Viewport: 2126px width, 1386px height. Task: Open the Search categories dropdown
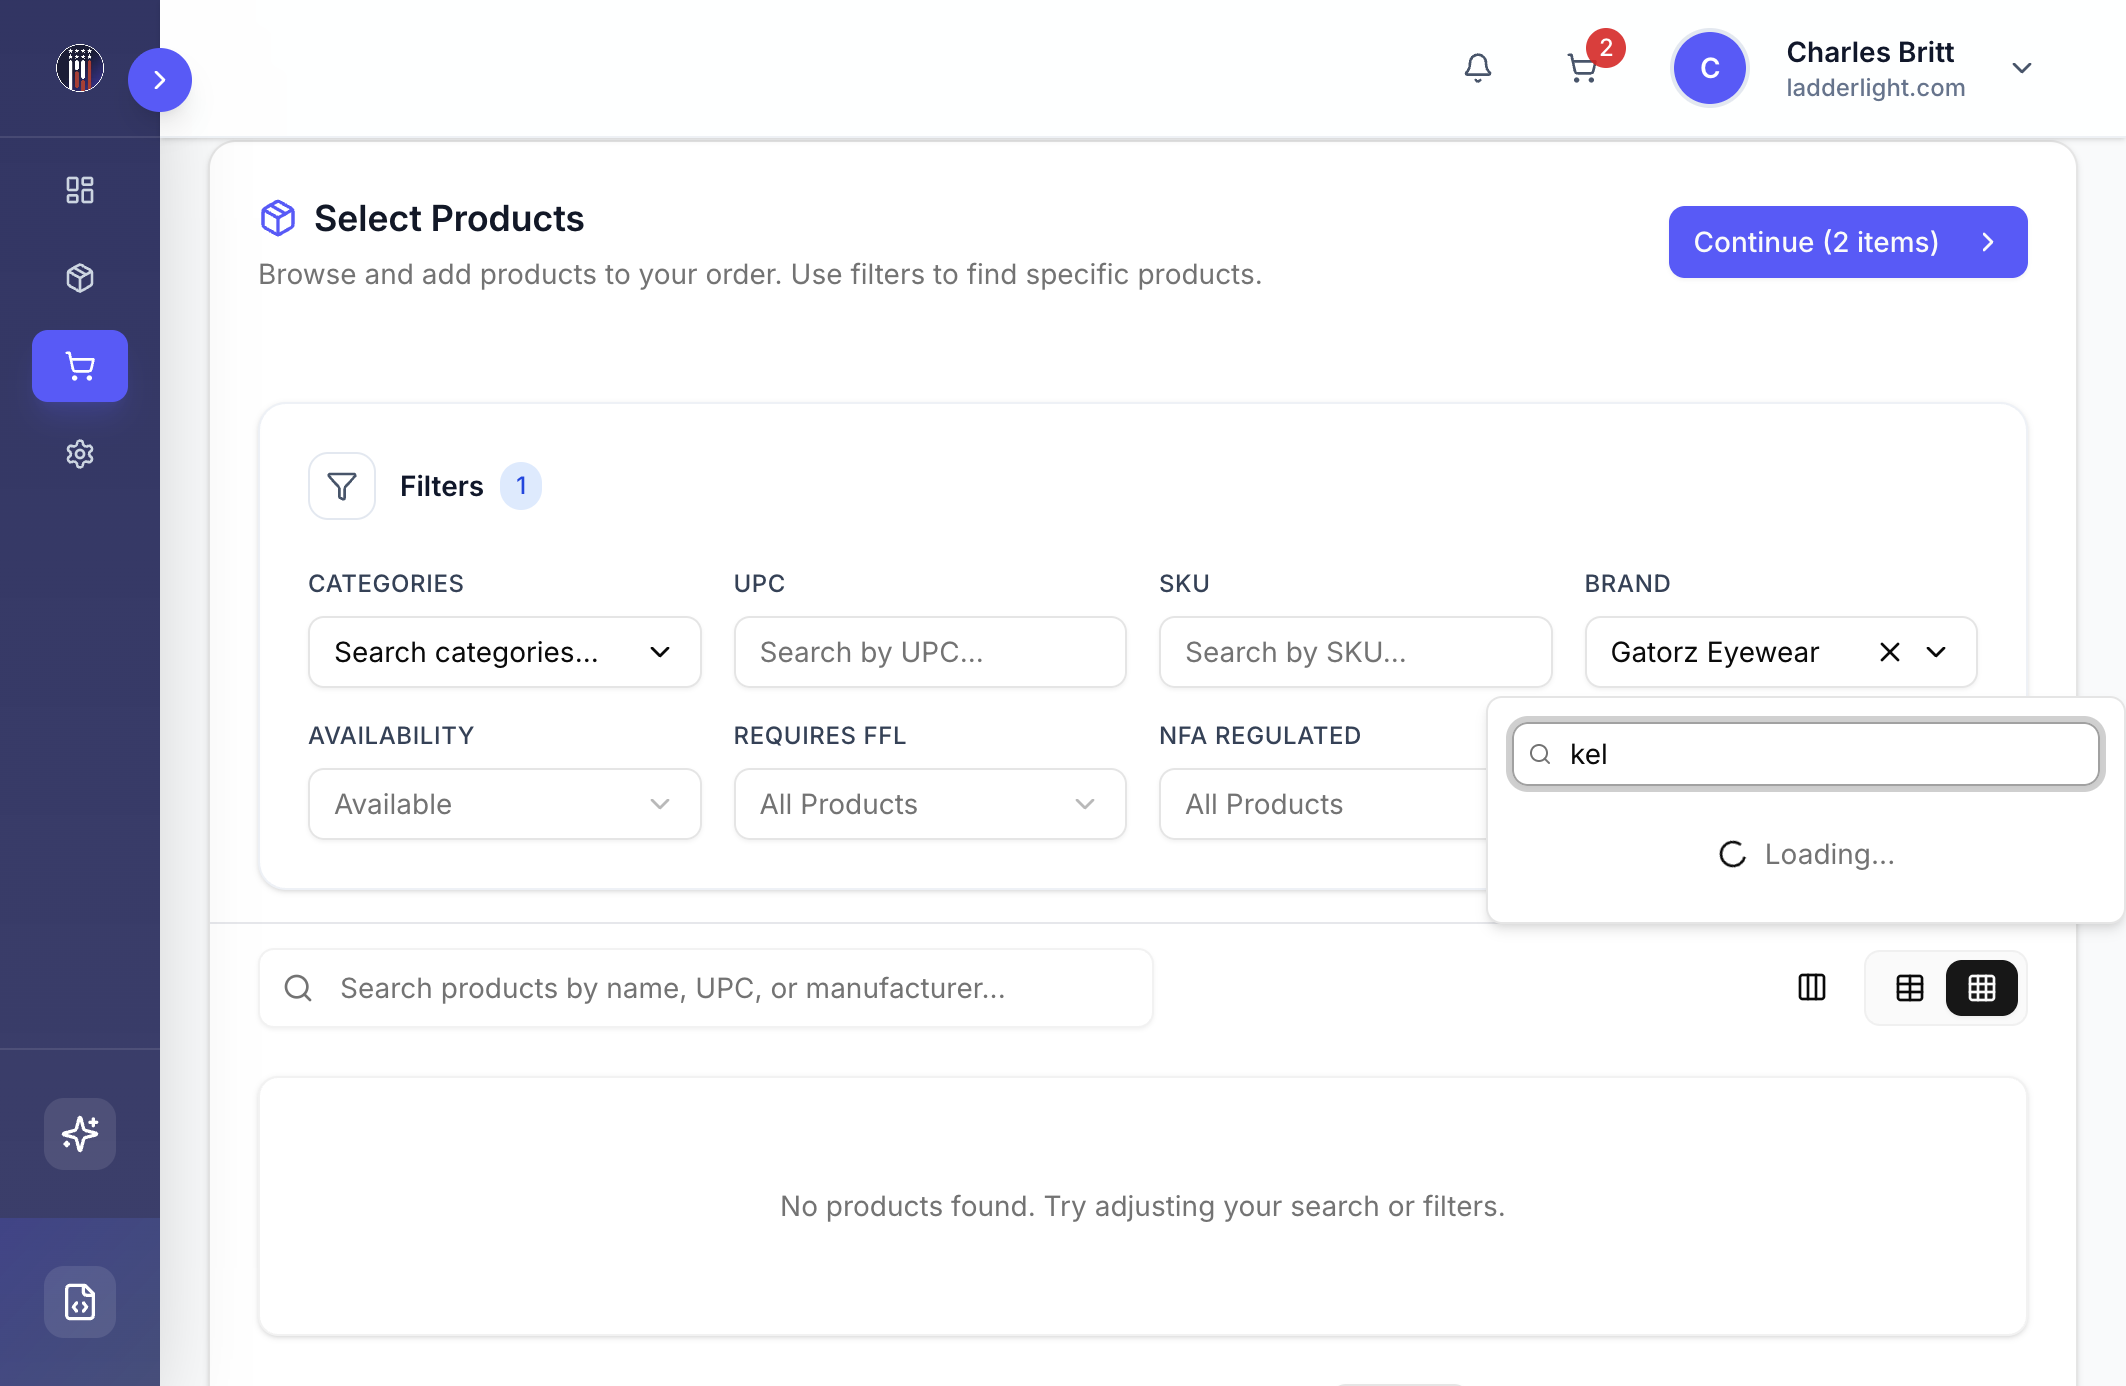point(504,652)
